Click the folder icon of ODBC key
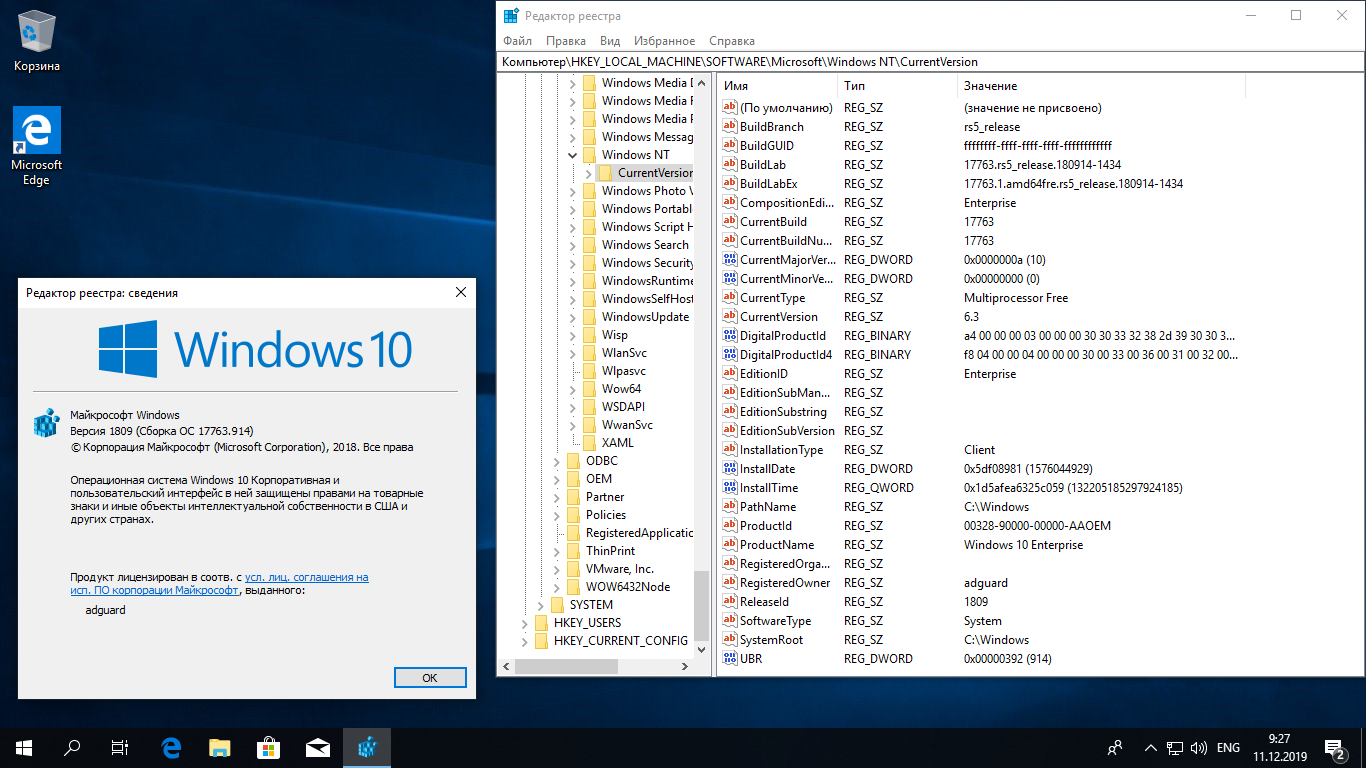The height and width of the screenshot is (768, 1366). coord(573,461)
